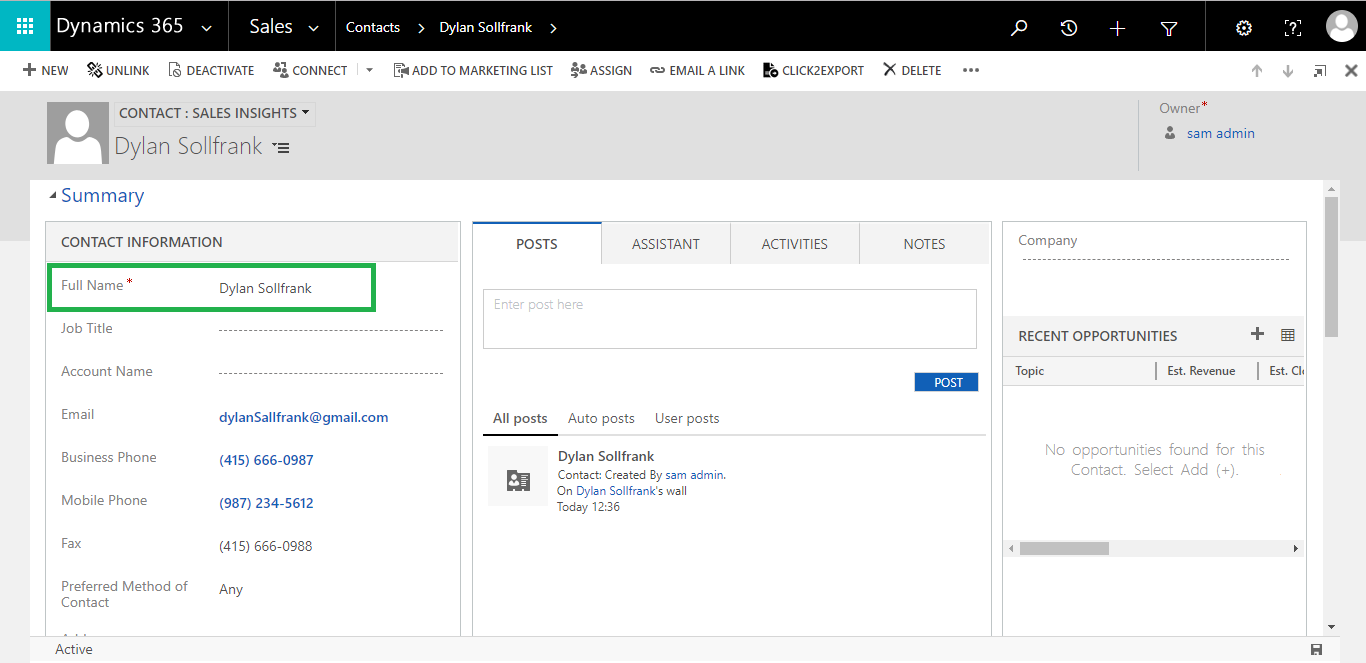
Task: Click the Fax value (415) 666-0988
Action: (x=266, y=546)
